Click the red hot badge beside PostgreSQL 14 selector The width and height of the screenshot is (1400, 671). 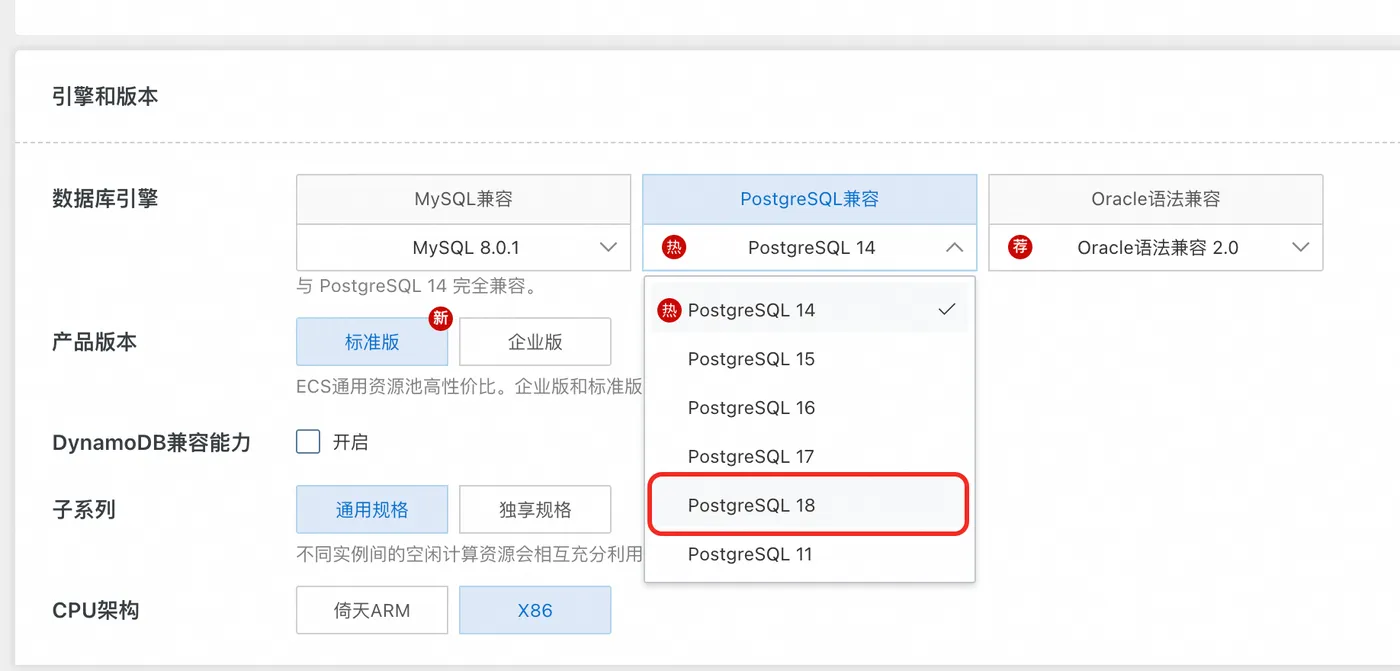pos(674,248)
